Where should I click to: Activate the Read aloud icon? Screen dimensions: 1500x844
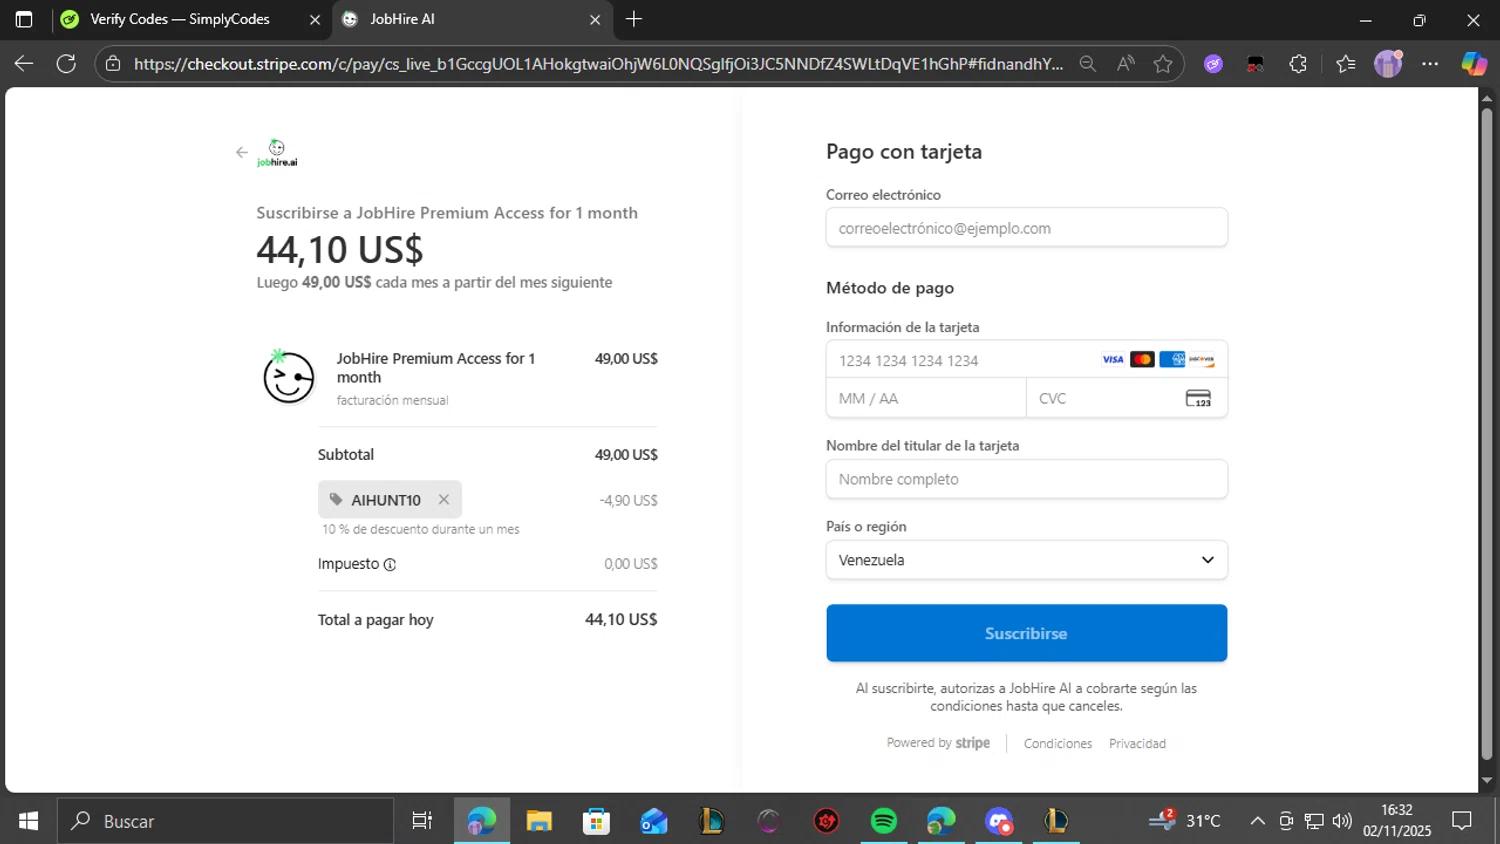pos(1125,64)
